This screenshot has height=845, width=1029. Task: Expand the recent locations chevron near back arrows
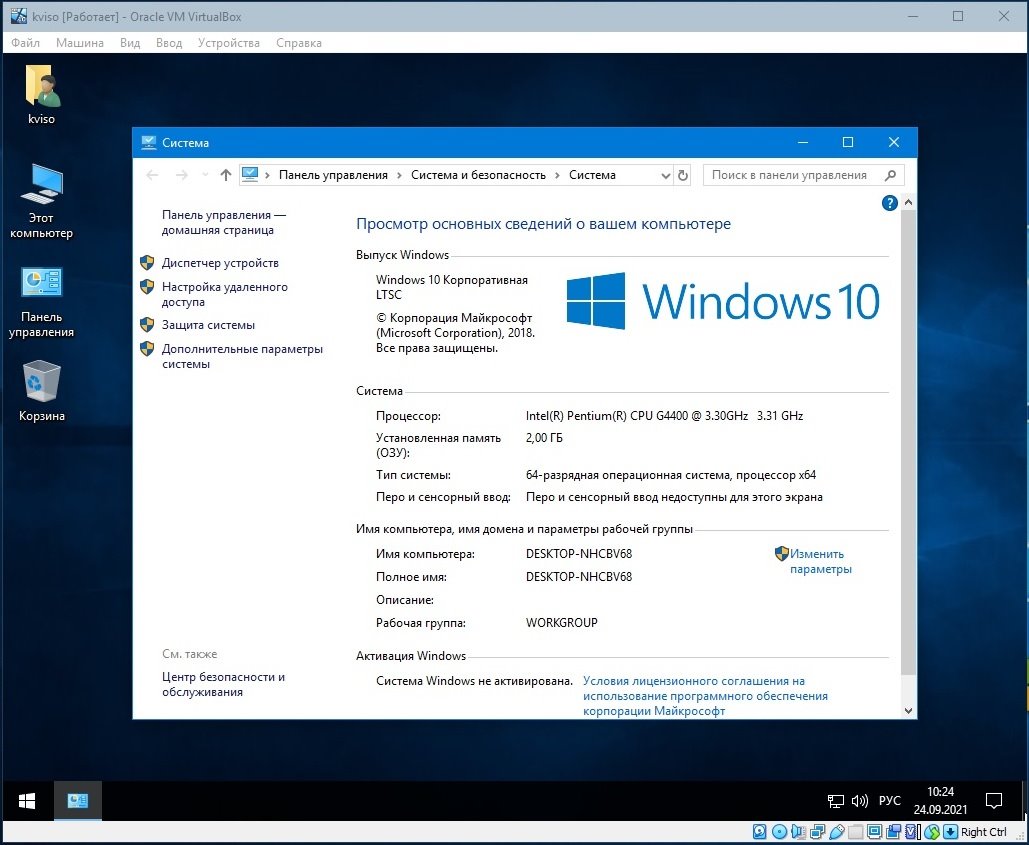point(205,175)
